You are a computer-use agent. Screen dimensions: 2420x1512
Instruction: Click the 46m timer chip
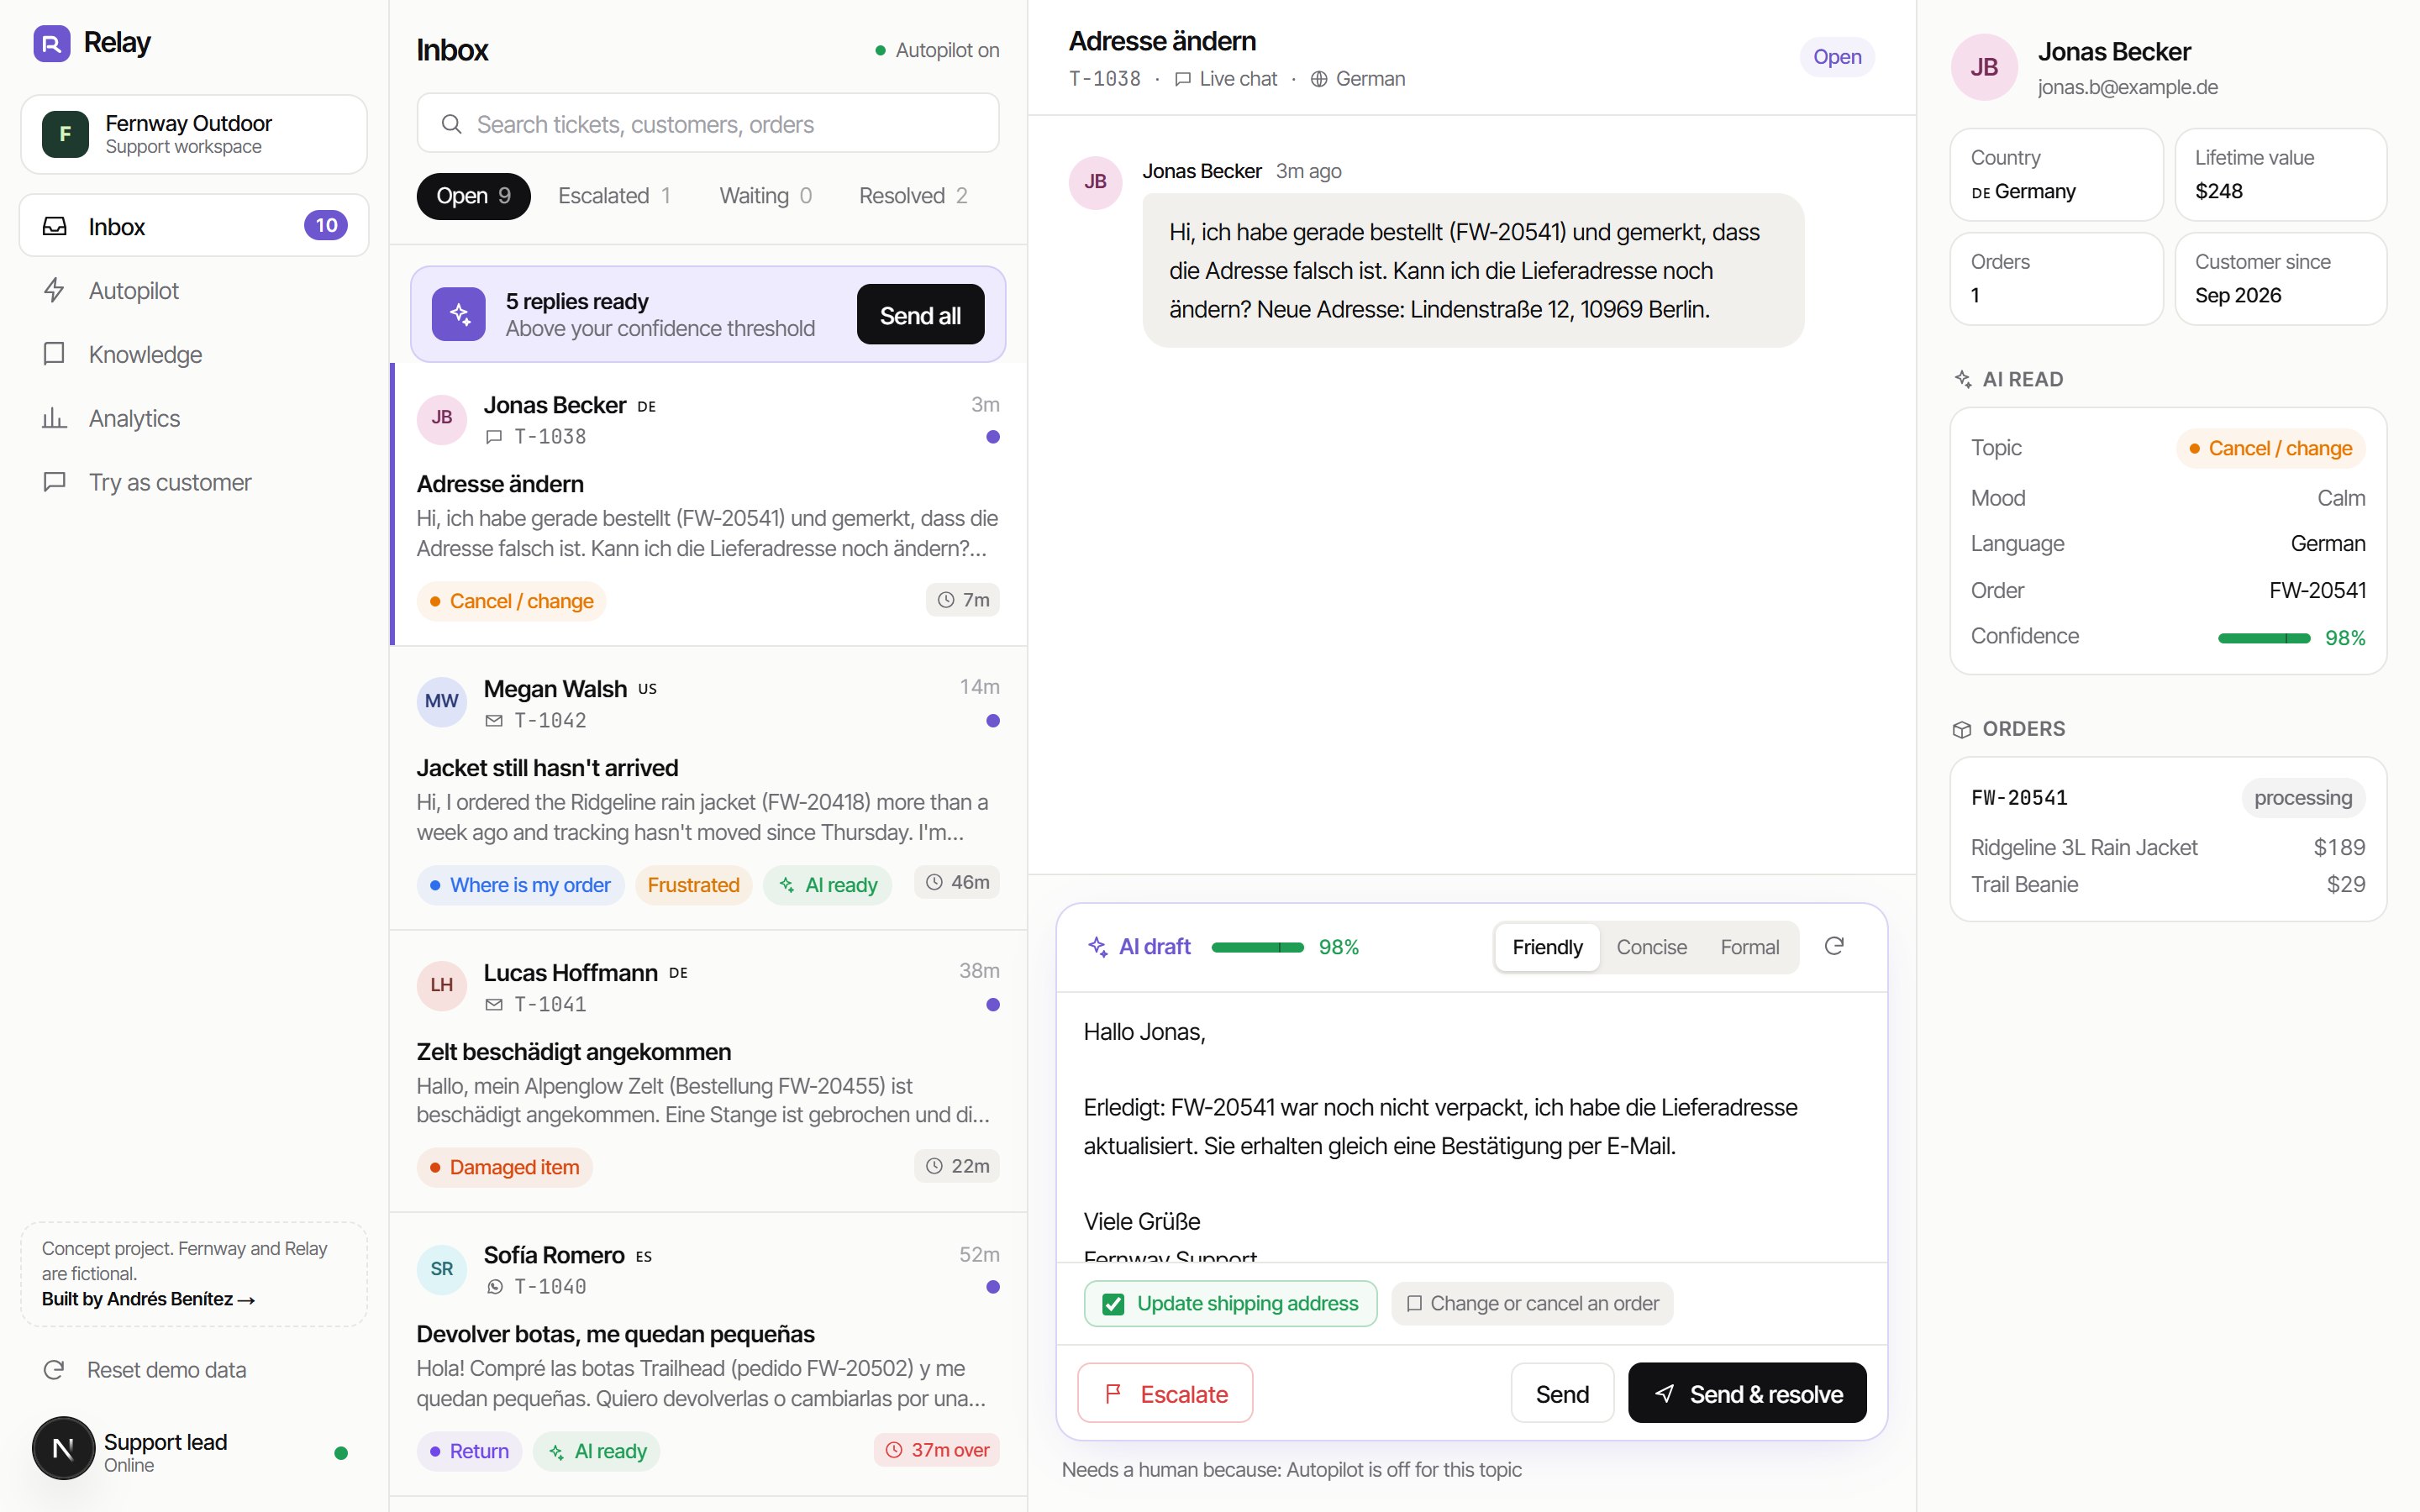tap(957, 882)
